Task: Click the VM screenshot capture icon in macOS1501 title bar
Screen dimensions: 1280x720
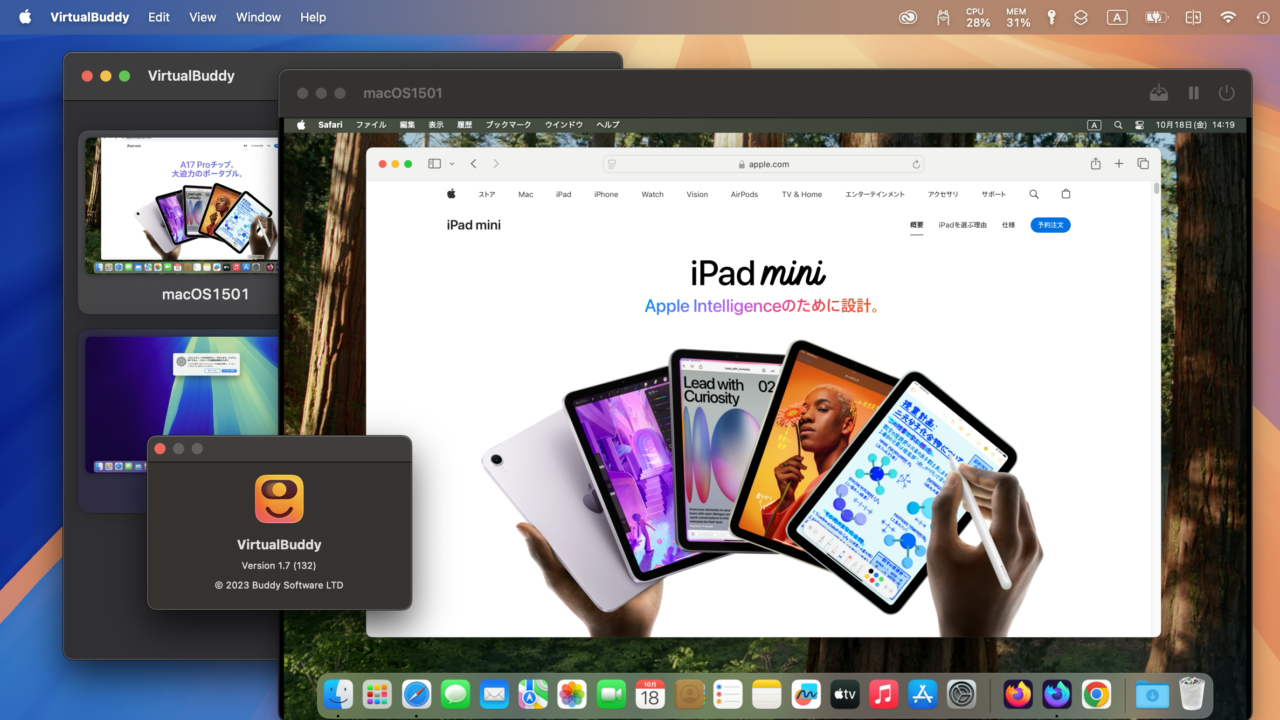Action: click(x=1158, y=93)
